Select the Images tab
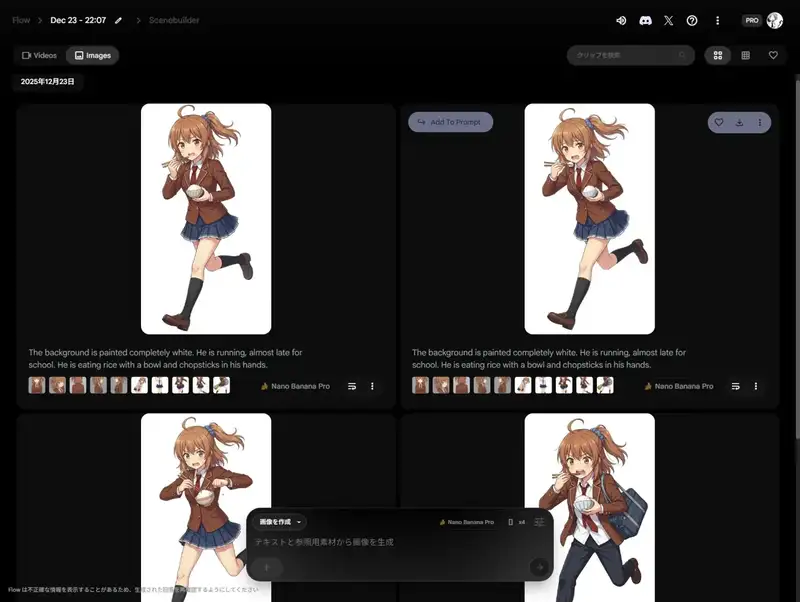Viewport: 800px width, 602px height. 92,56
